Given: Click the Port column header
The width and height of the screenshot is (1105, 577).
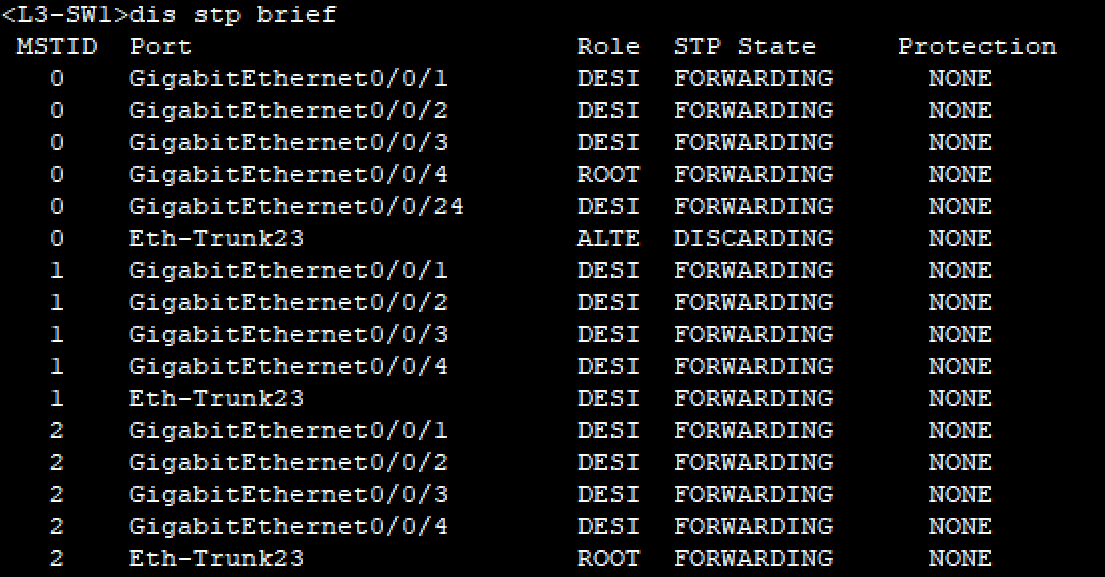Looking at the screenshot, I should click(160, 47).
